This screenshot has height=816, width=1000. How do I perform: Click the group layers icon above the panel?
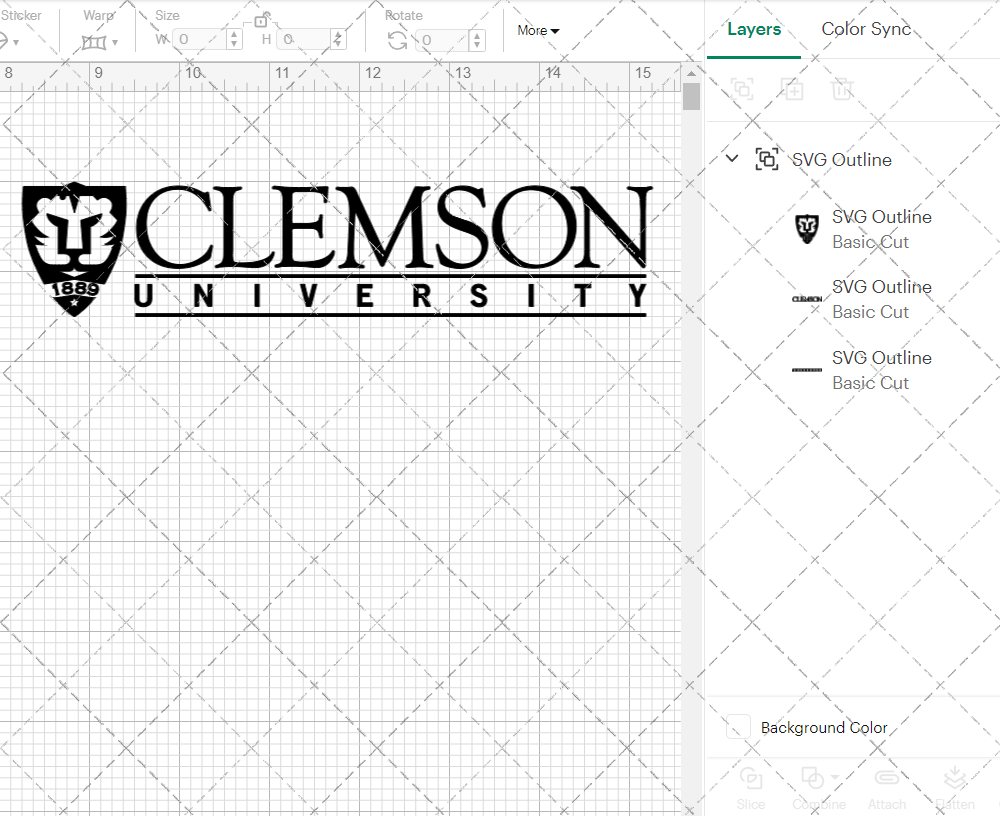coord(743,89)
